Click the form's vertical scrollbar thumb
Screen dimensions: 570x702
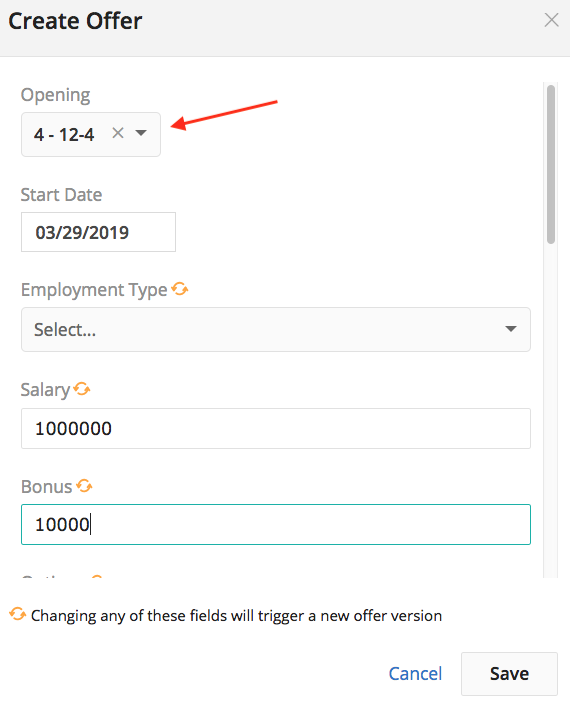tap(551, 164)
